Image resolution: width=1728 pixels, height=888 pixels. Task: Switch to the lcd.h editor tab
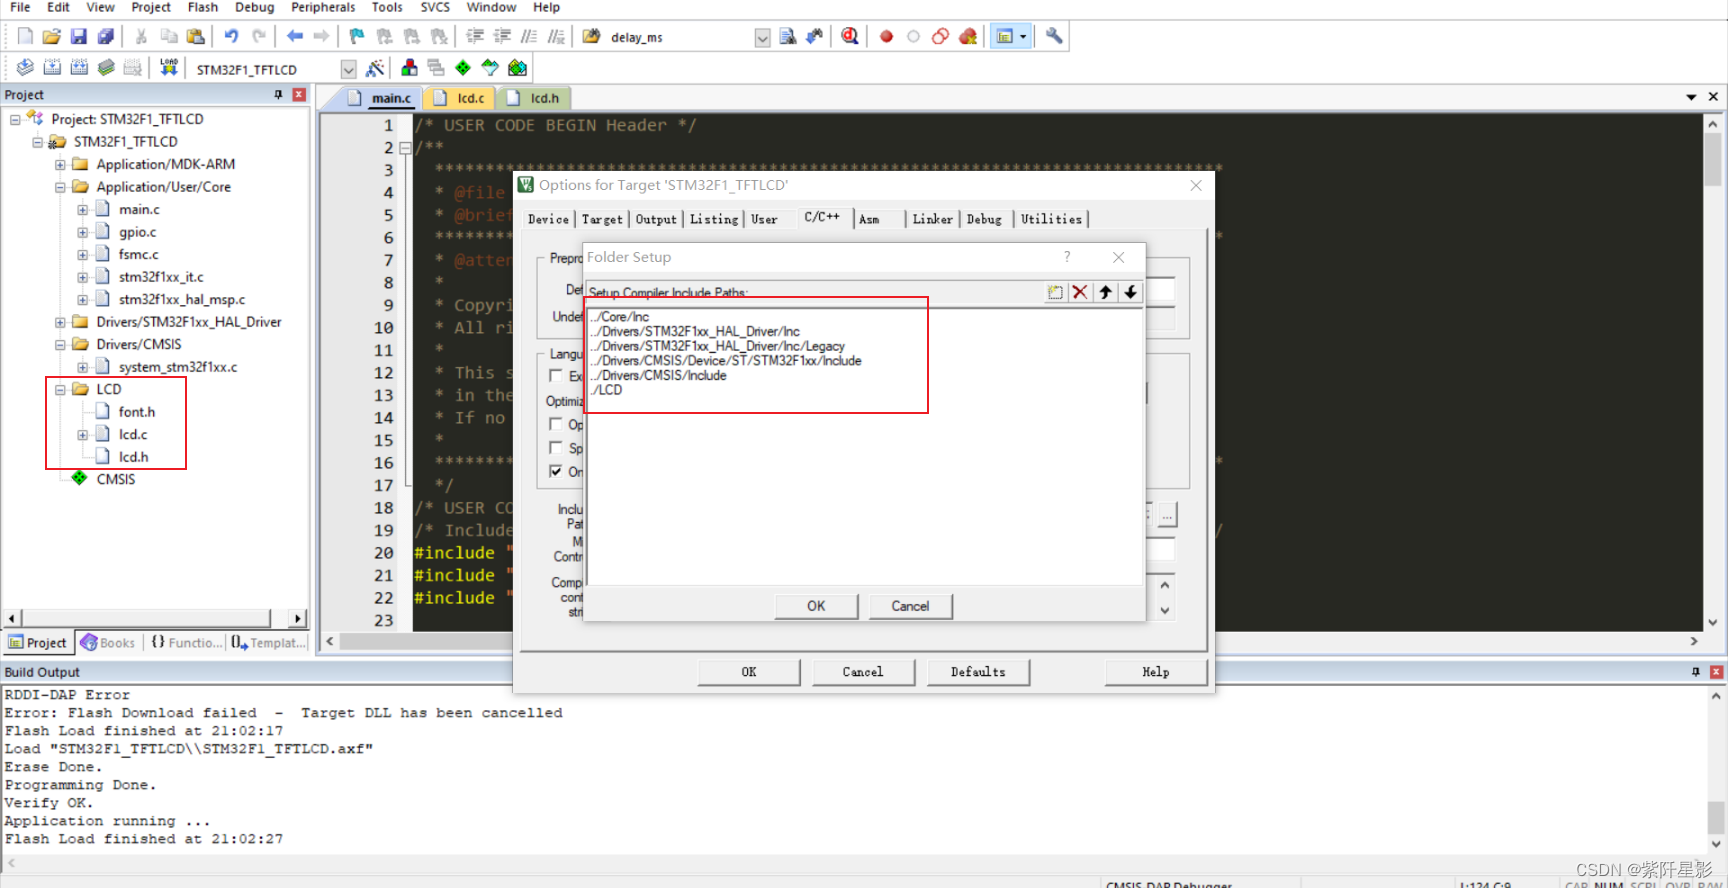(534, 98)
